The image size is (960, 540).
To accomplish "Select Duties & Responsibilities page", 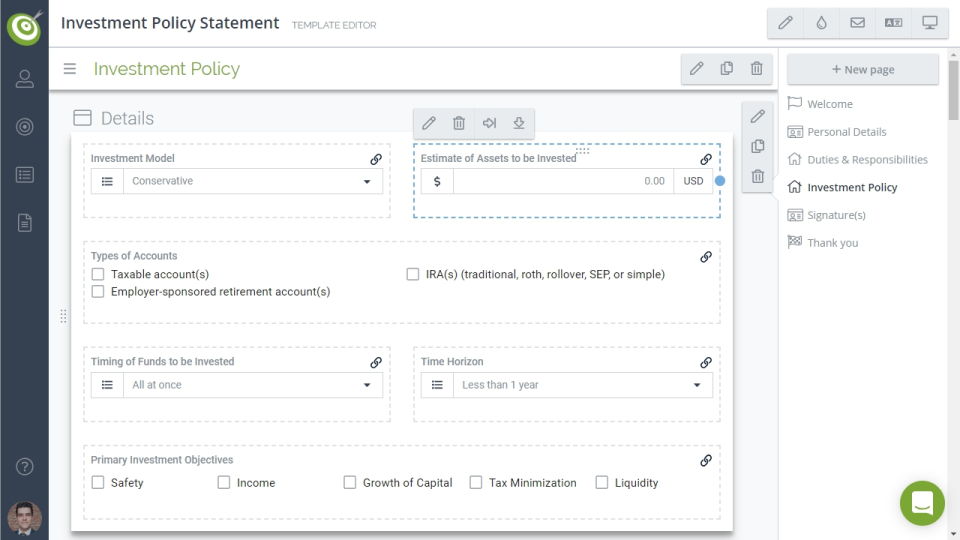I will click(867, 160).
